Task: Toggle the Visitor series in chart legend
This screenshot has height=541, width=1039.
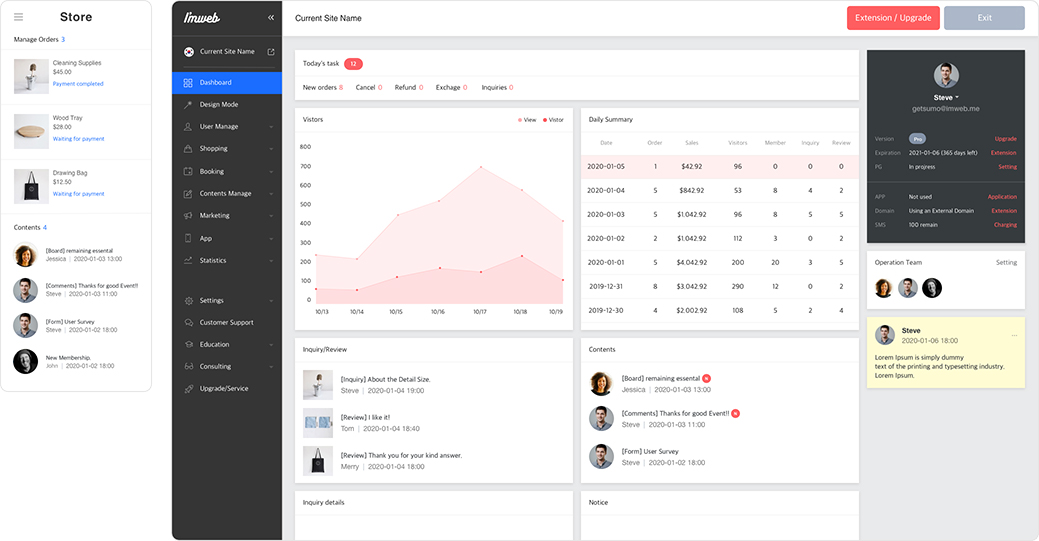Action: pos(553,120)
